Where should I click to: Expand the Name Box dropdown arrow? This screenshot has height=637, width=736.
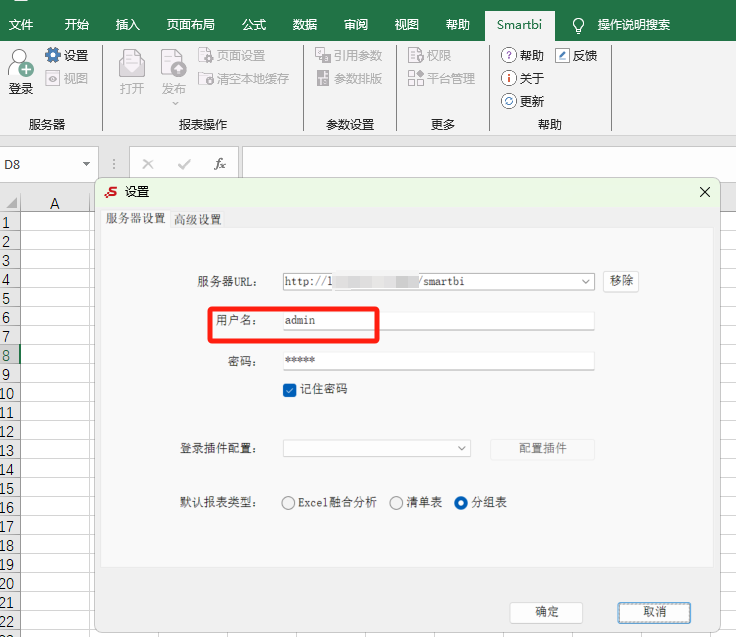[86, 164]
